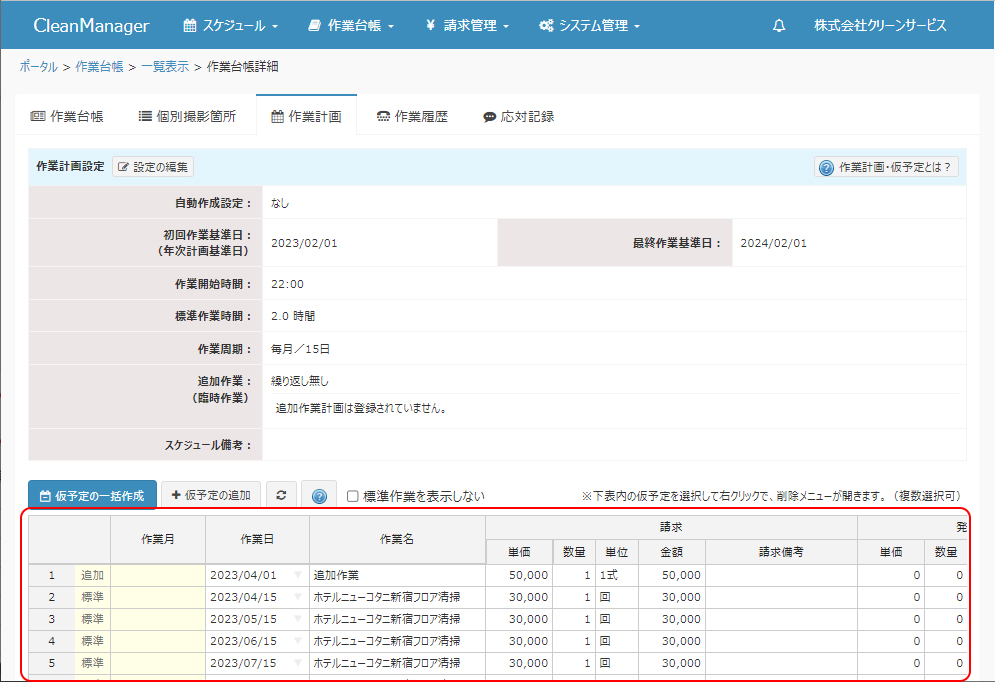Image resolution: width=995 pixels, height=682 pixels.
Task: Click 仮予定の一括作成 button
Action: [x=92, y=495]
